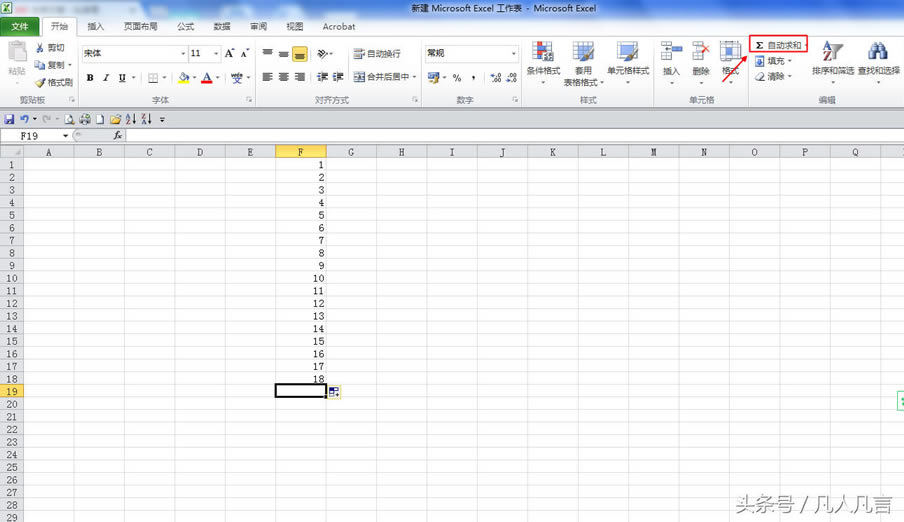Select row 19 header
This screenshot has height=522, width=904.
pyautogui.click(x=12, y=392)
